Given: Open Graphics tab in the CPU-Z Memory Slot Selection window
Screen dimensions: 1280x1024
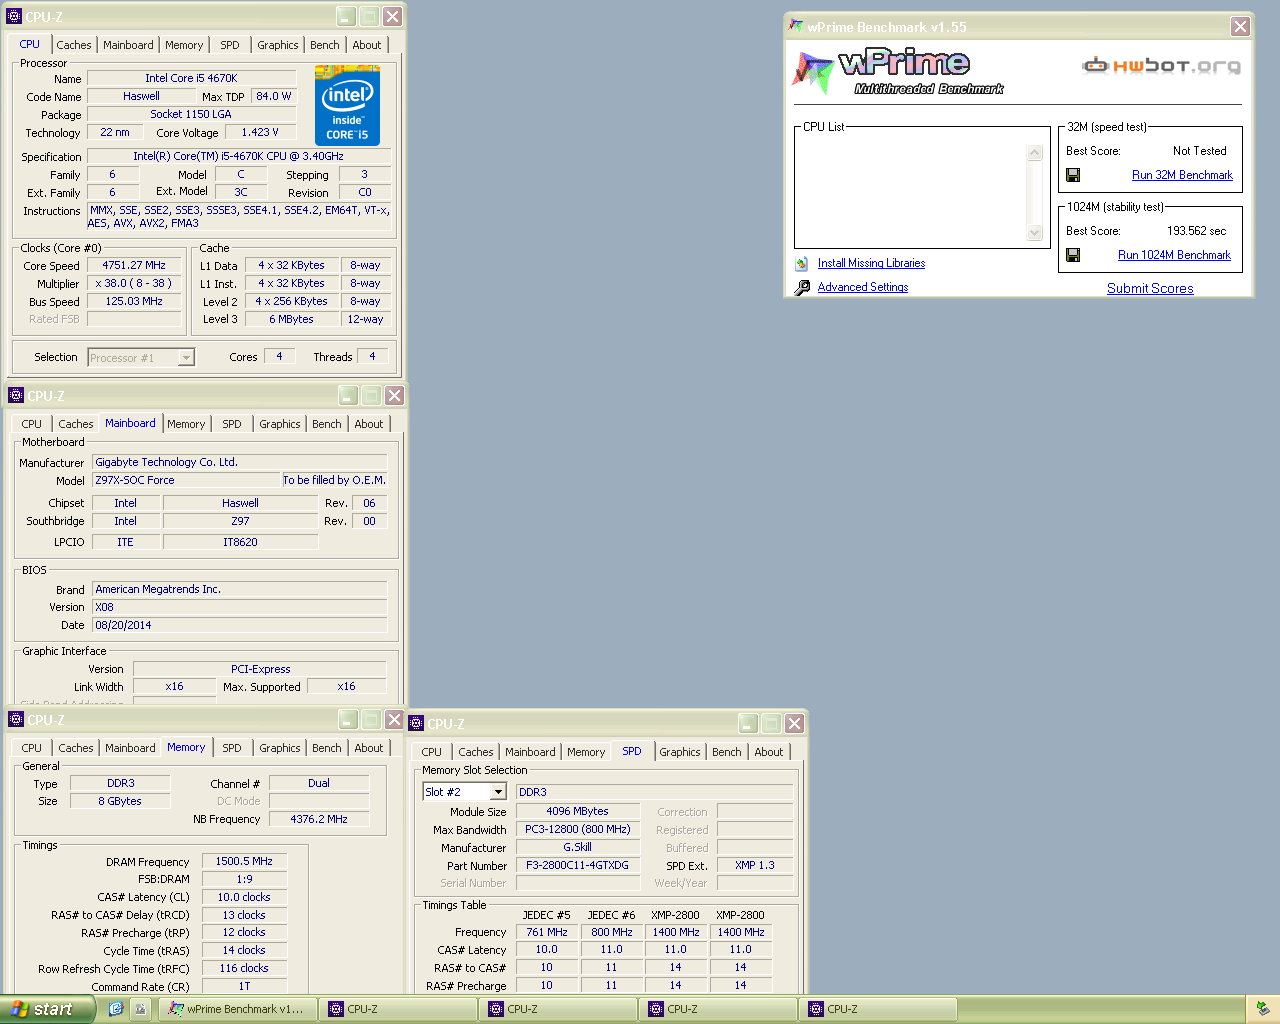Looking at the screenshot, I should [x=680, y=753].
